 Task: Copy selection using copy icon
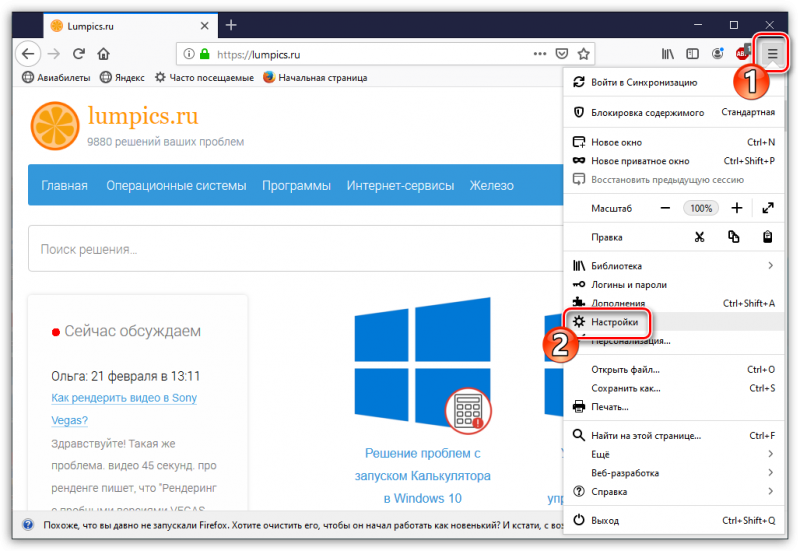tap(734, 237)
